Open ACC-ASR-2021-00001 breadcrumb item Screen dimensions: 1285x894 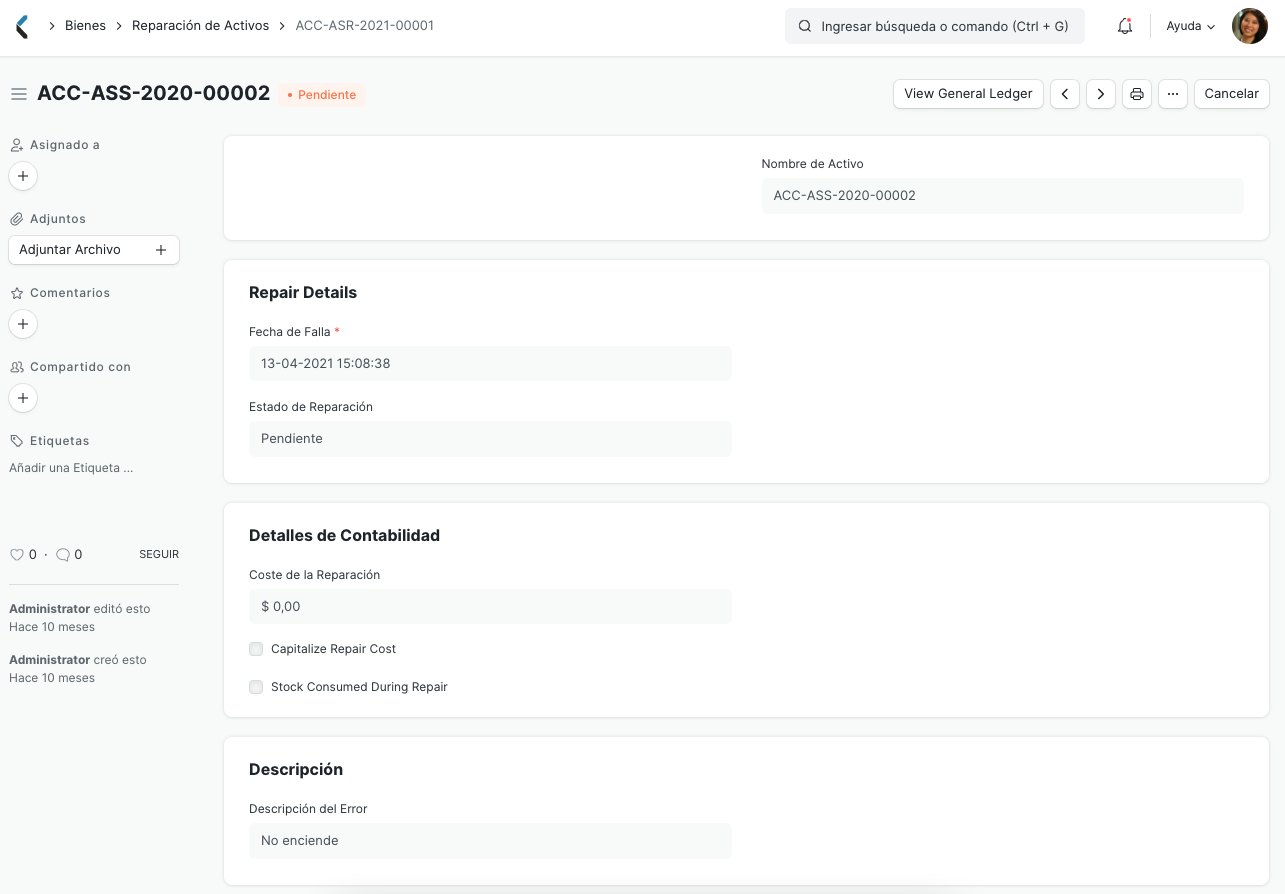[365, 26]
